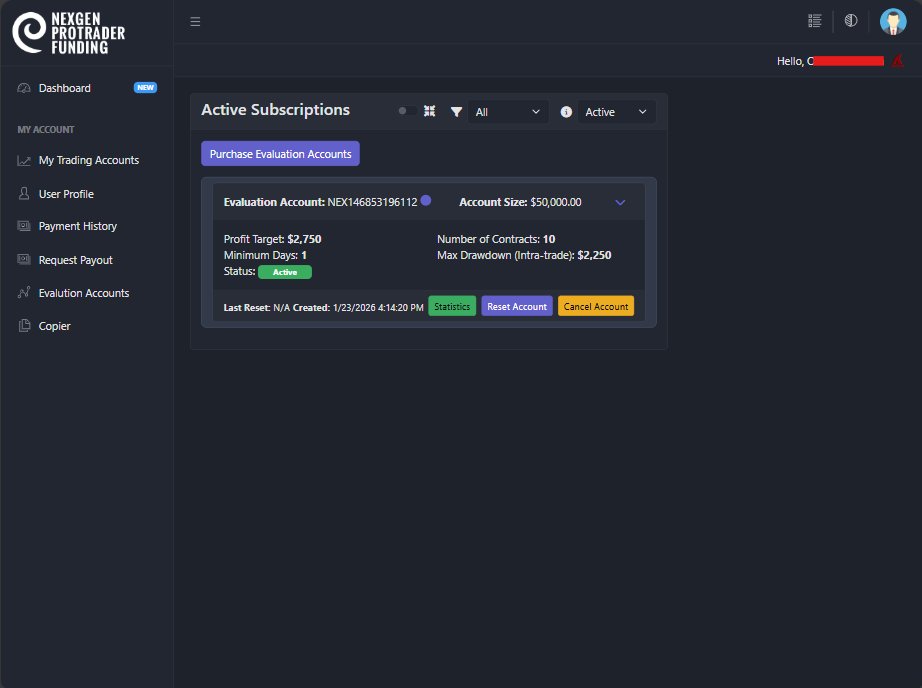Click the Account Size $50,000.00 text
Image resolution: width=922 pixels, height=688 pixels.
click(520, 202)
